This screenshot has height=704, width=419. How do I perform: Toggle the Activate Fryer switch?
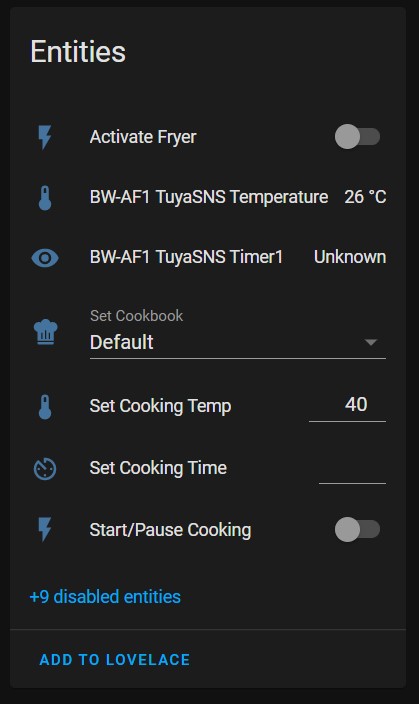pyautogui.click(x=357, y=136)
